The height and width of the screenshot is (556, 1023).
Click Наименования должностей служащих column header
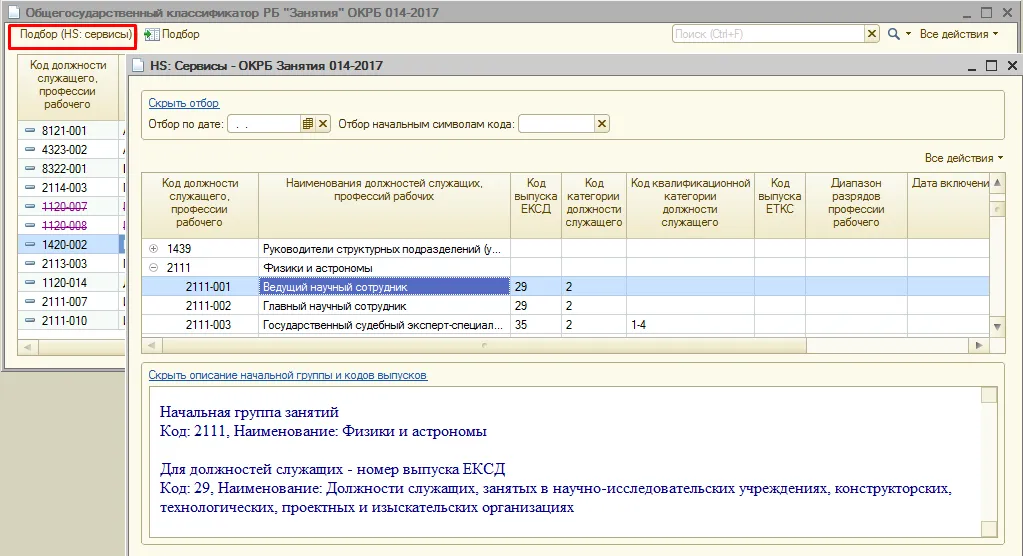pyautogui.click(x=384, y=205)
